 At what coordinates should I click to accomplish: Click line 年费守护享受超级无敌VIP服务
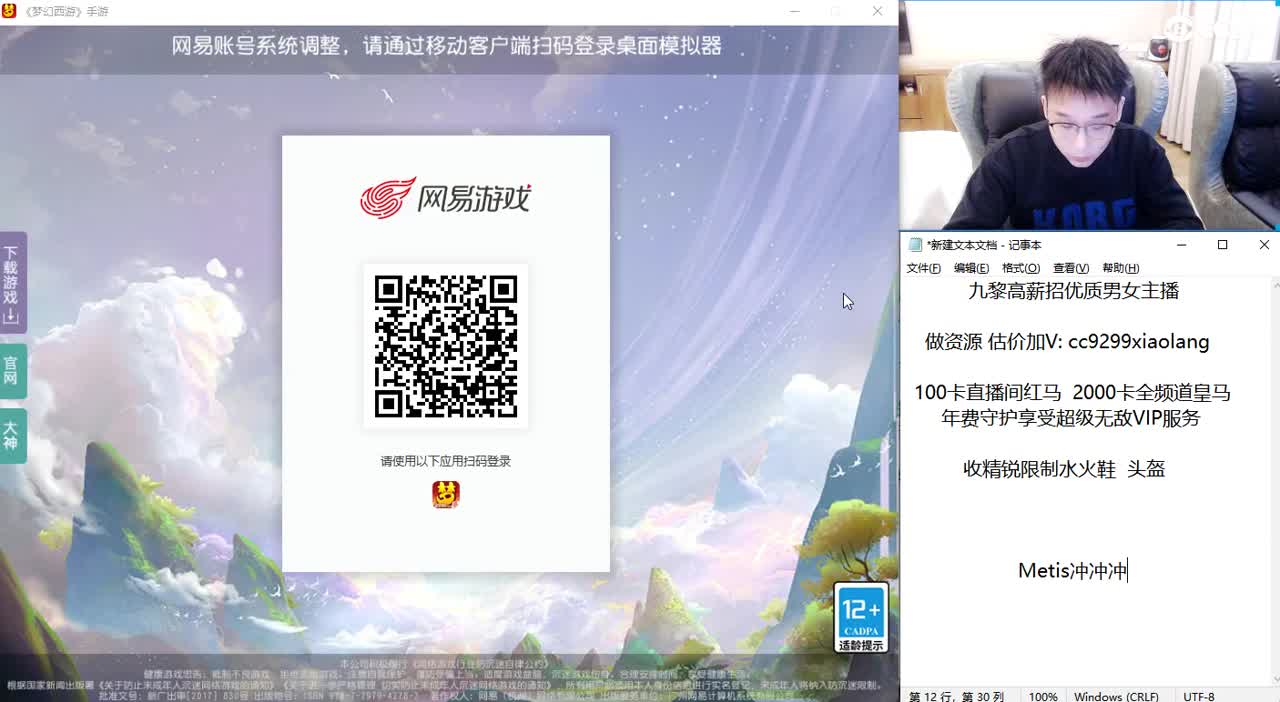(x=1070, y=418)
